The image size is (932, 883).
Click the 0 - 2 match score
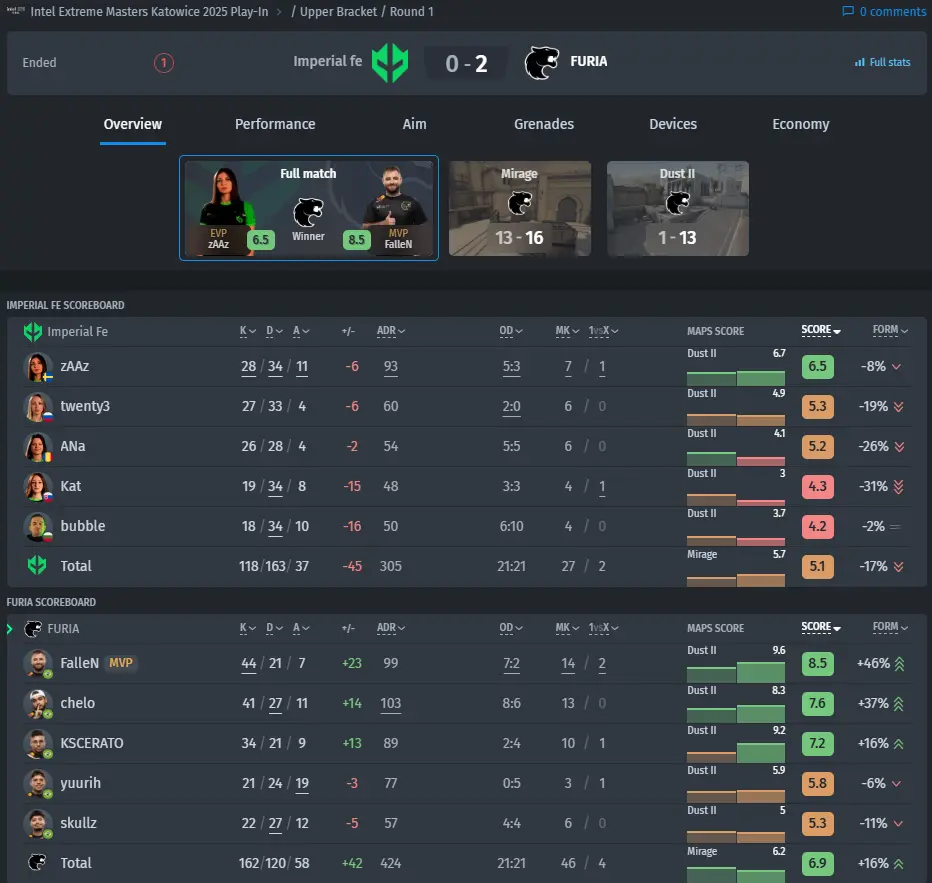coord(467,63)
